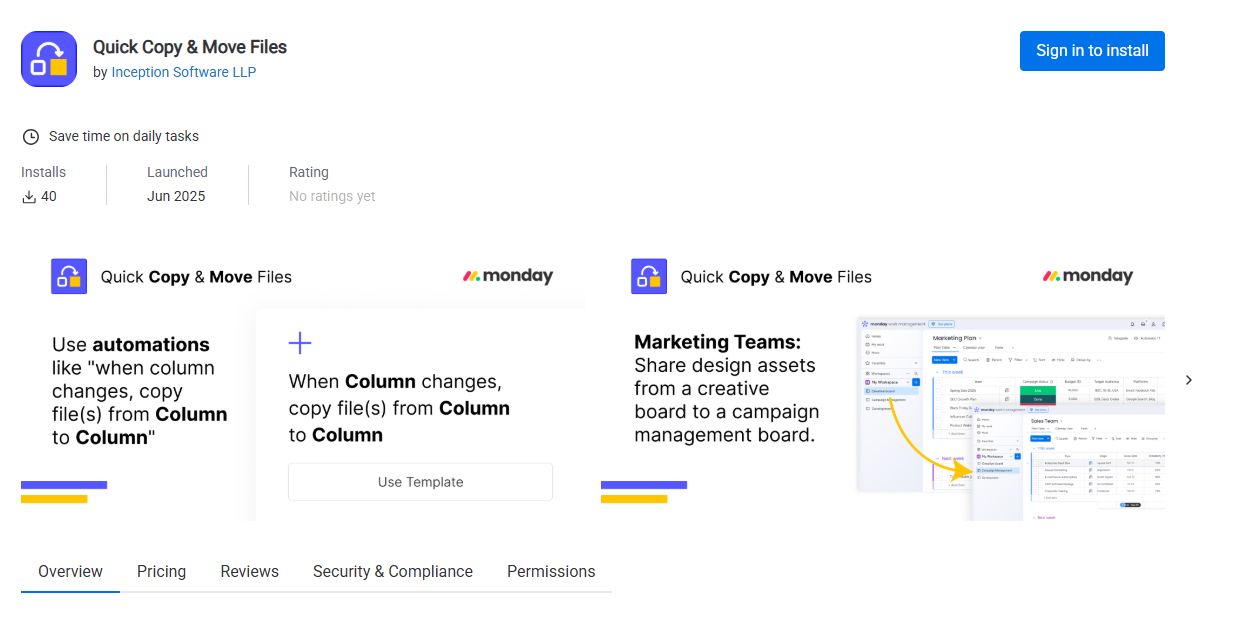Click the app logo in the first slide

(69, 276)
